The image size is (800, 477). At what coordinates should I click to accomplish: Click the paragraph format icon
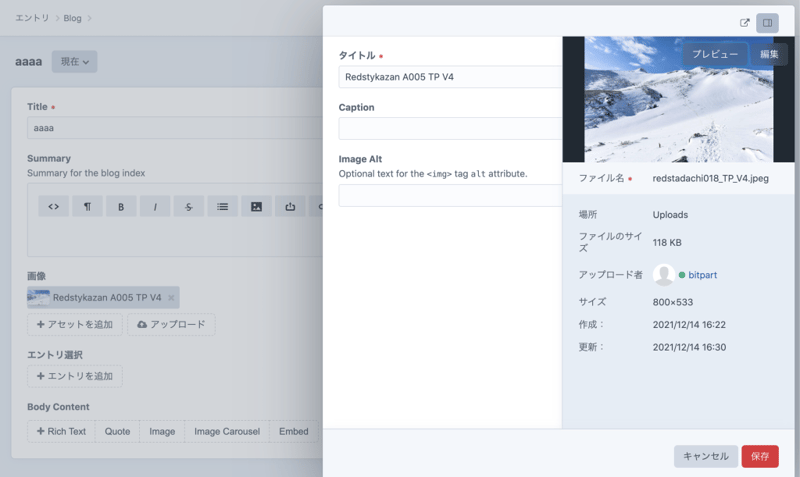(87, 207)
